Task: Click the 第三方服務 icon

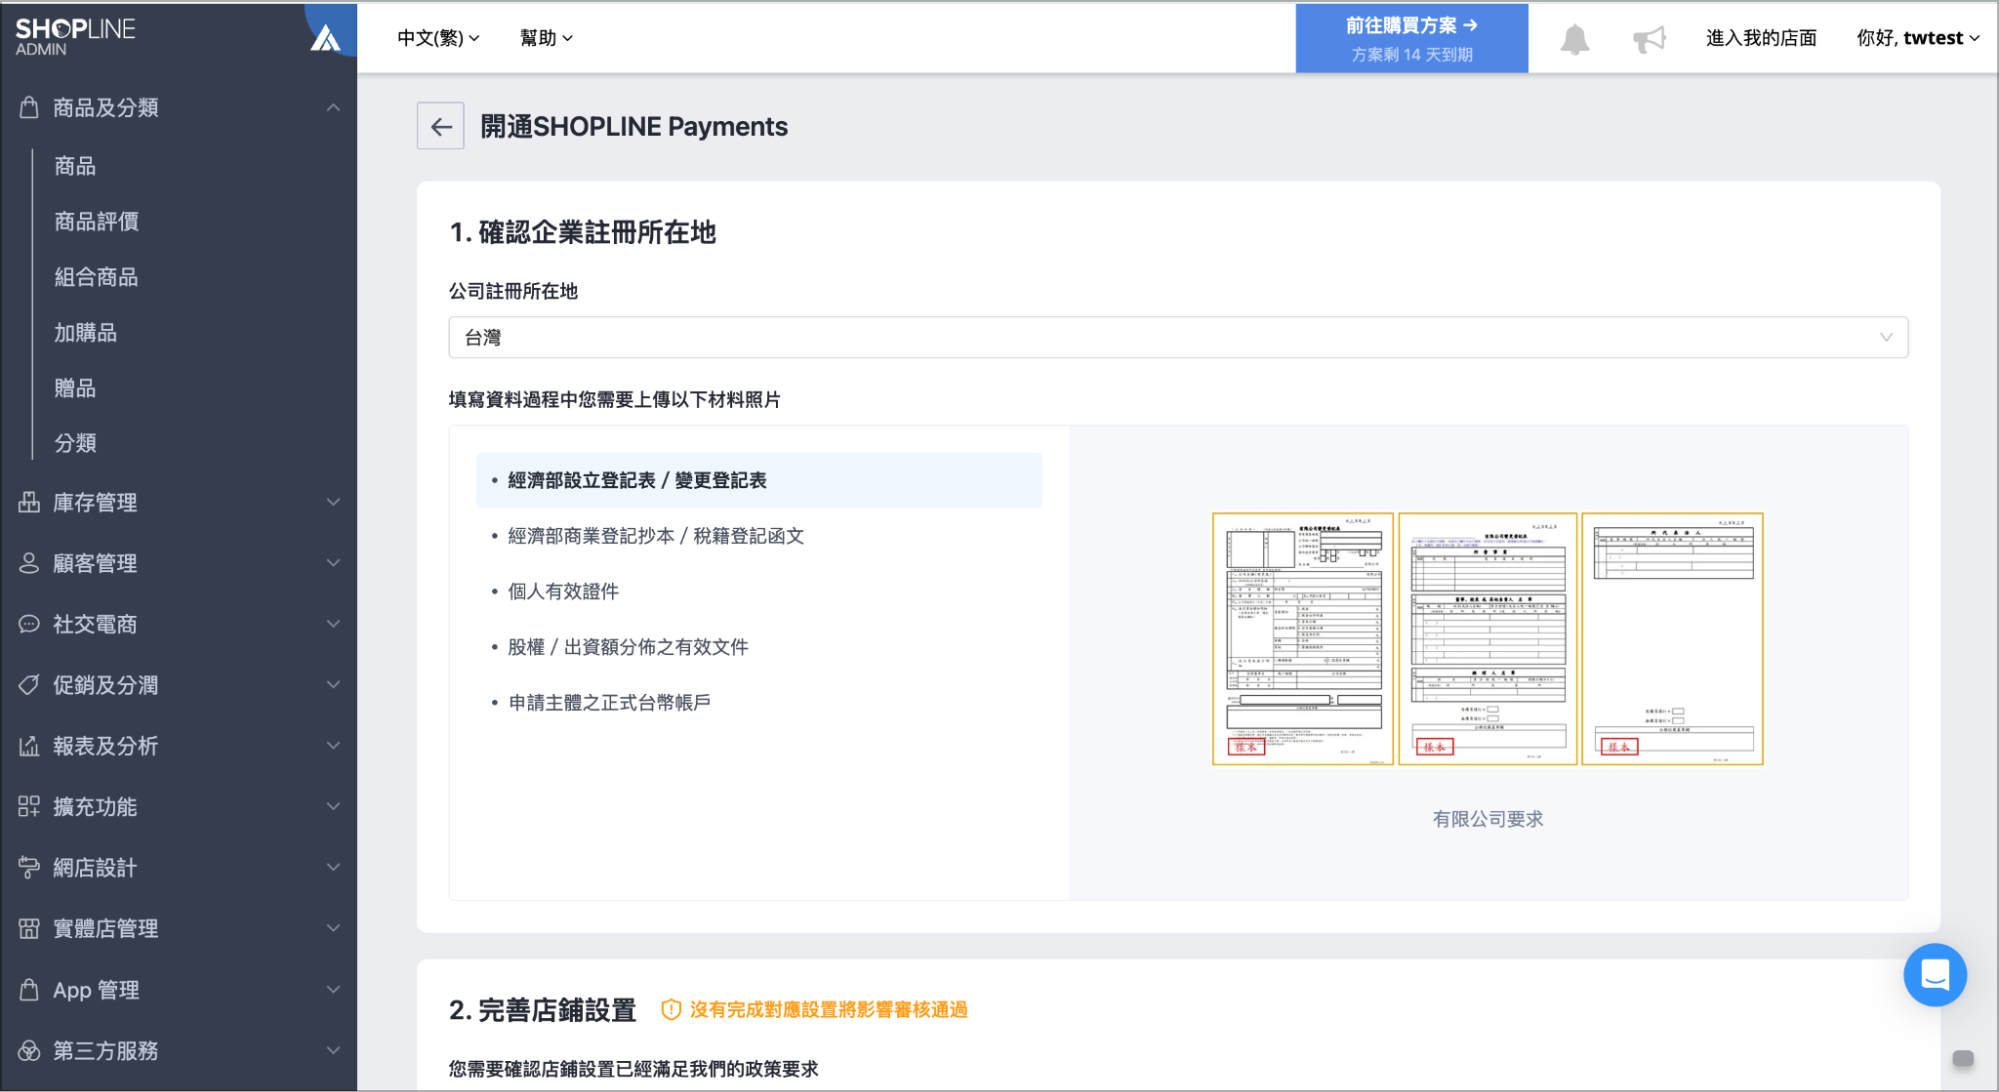Action: [29, 1050]
